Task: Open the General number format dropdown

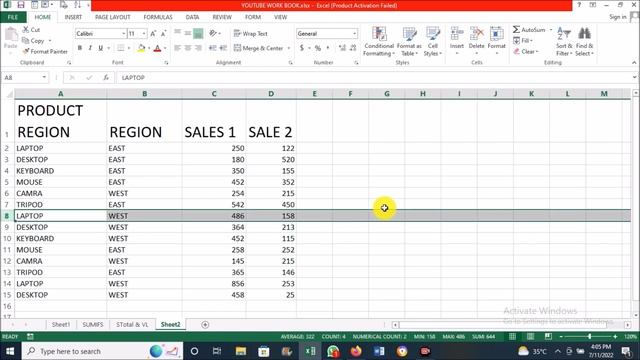Action: pos(354,33)
